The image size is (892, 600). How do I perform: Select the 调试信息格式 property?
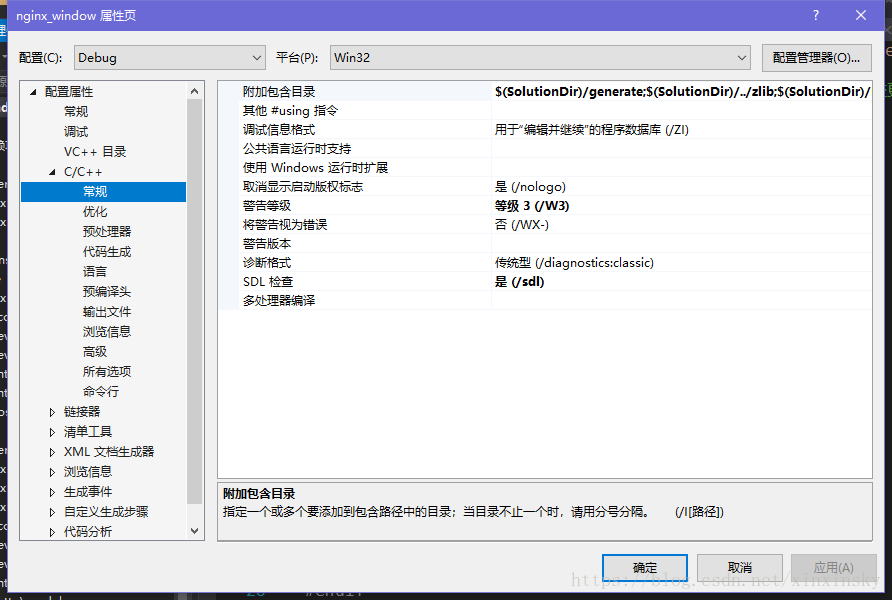pyautogui.click(x=279, y=130)
